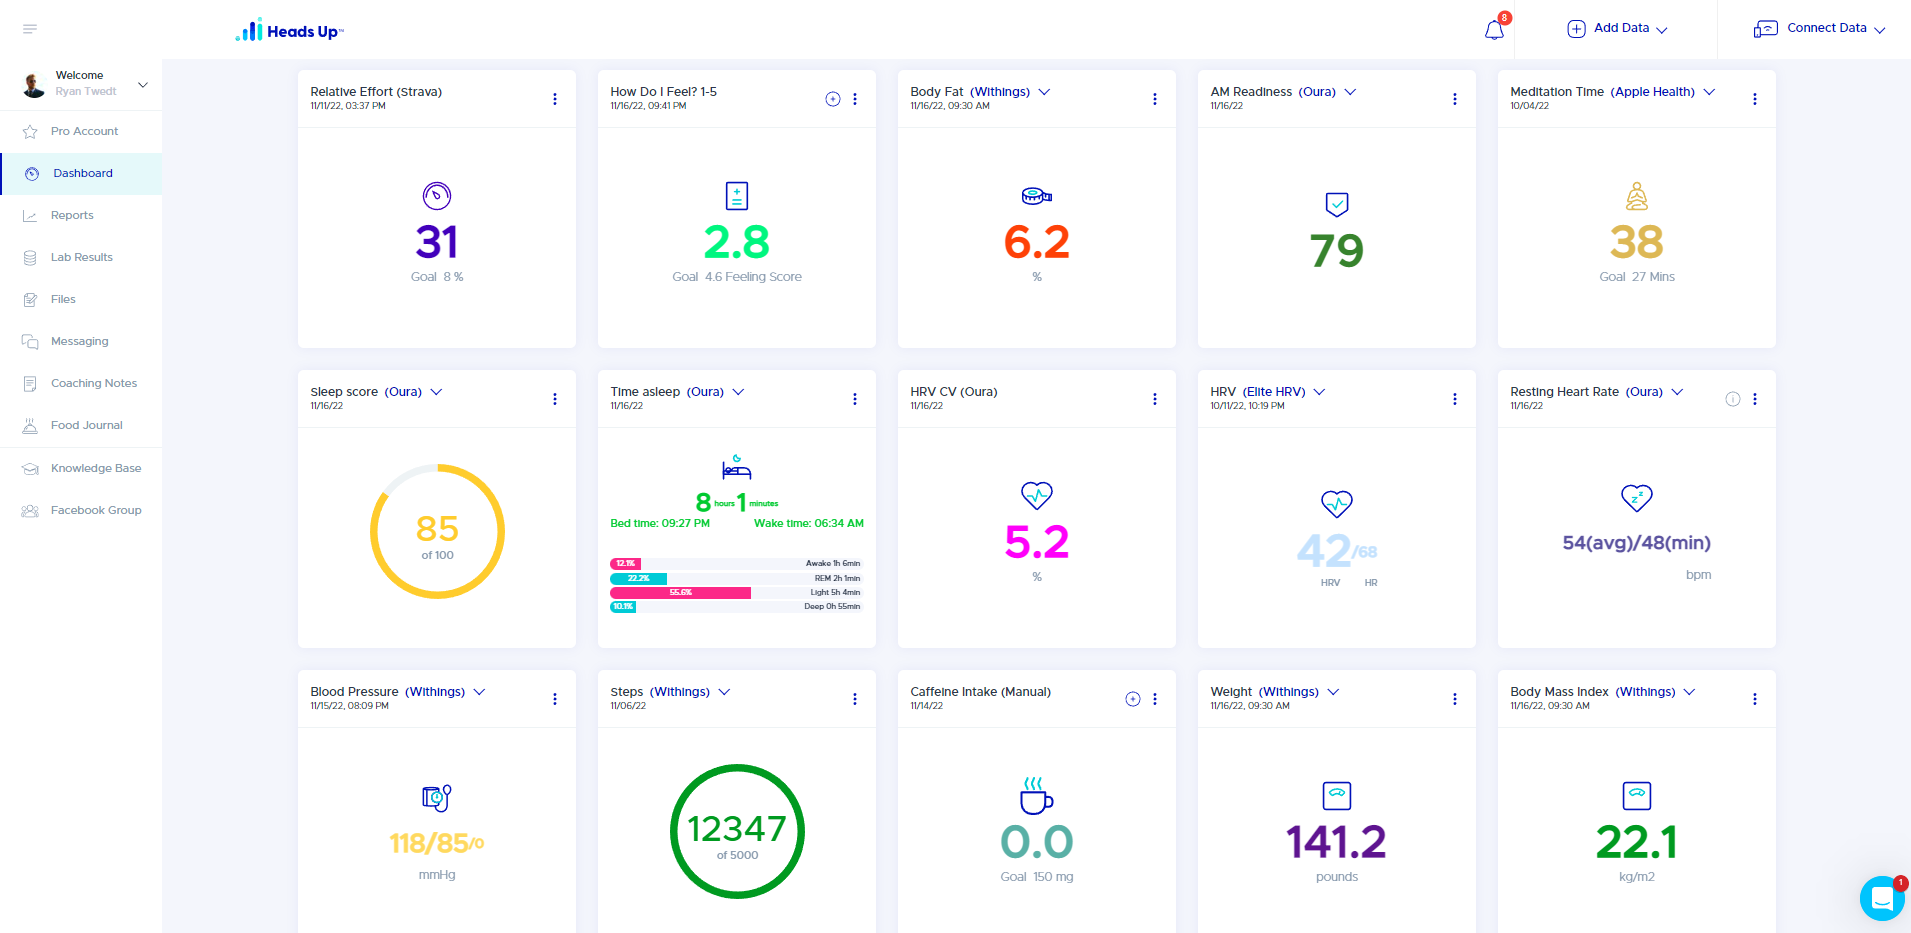Expand Sleep score source chevron

coord(436,392)
